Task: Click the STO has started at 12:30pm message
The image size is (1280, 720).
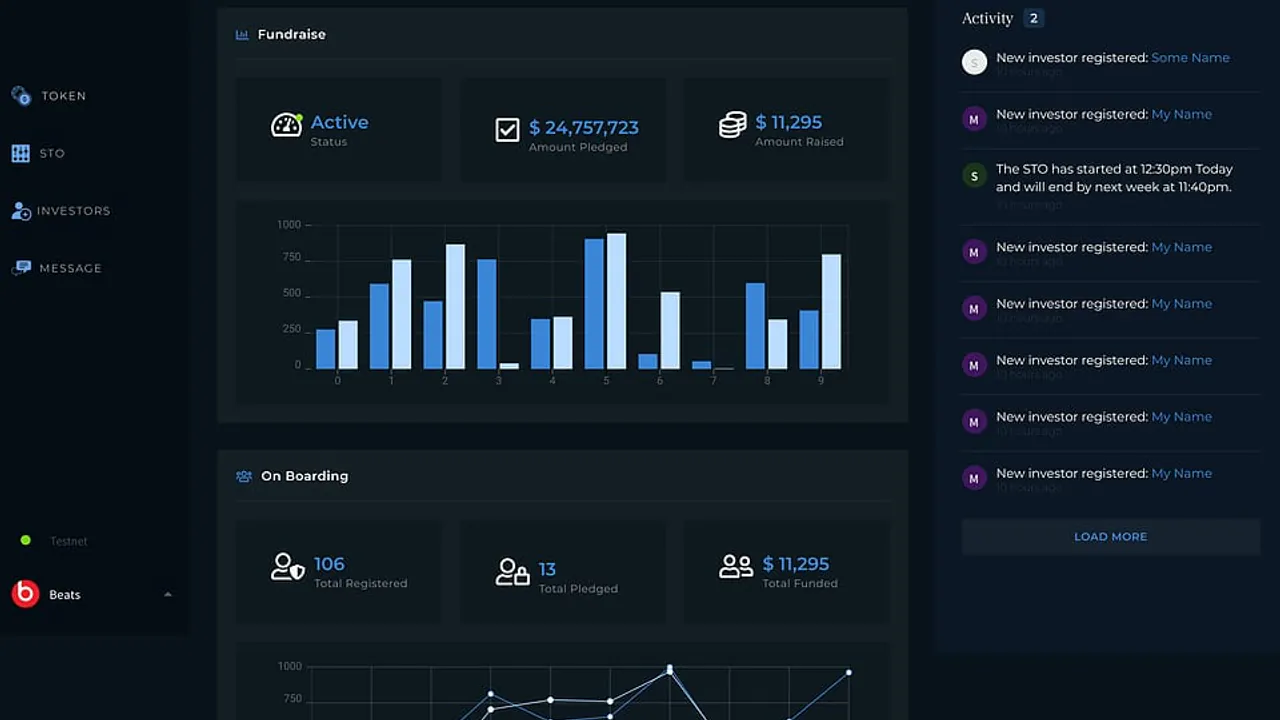Action: (1114, 178)
